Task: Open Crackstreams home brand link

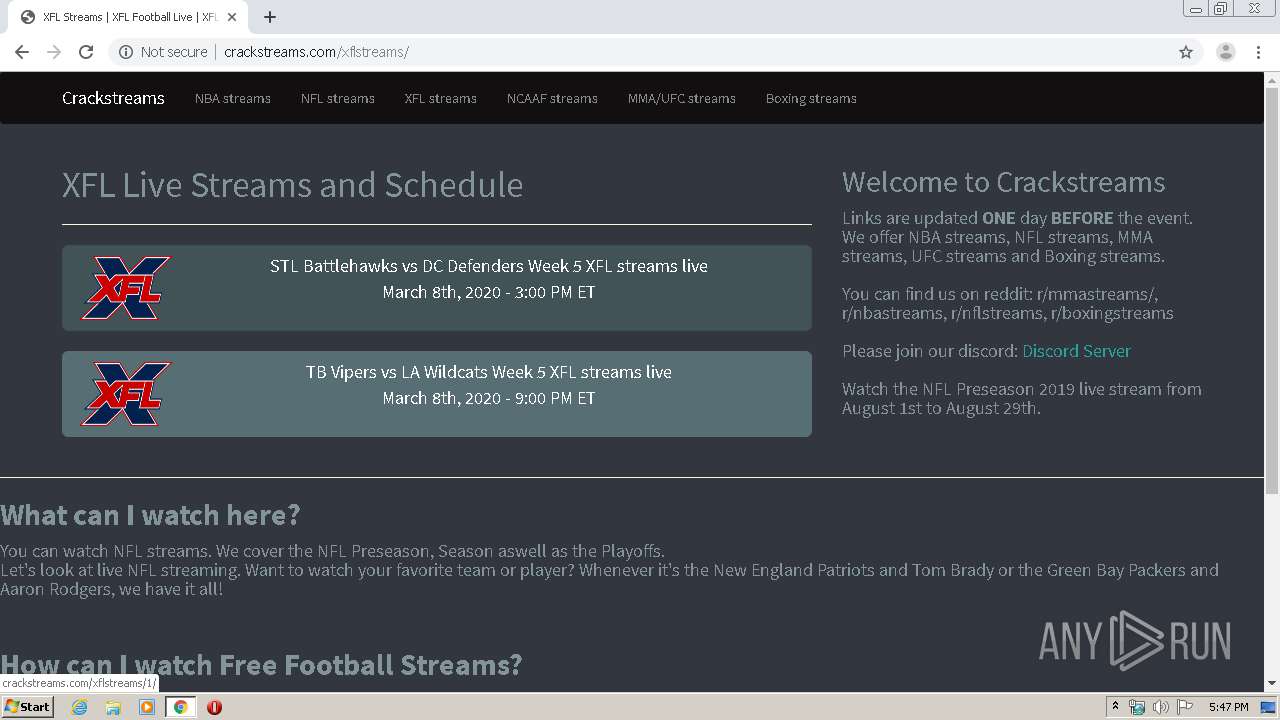Action: tap(113, 98)
